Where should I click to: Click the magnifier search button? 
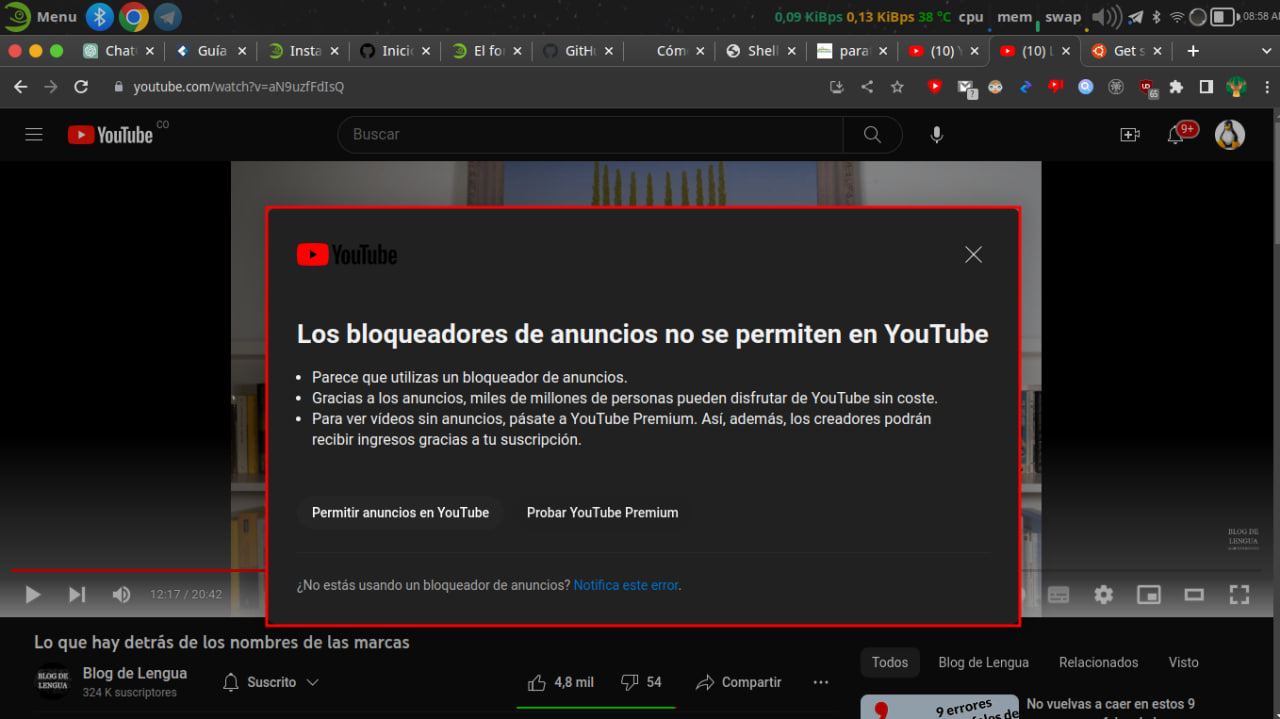(x=872, y=134)
